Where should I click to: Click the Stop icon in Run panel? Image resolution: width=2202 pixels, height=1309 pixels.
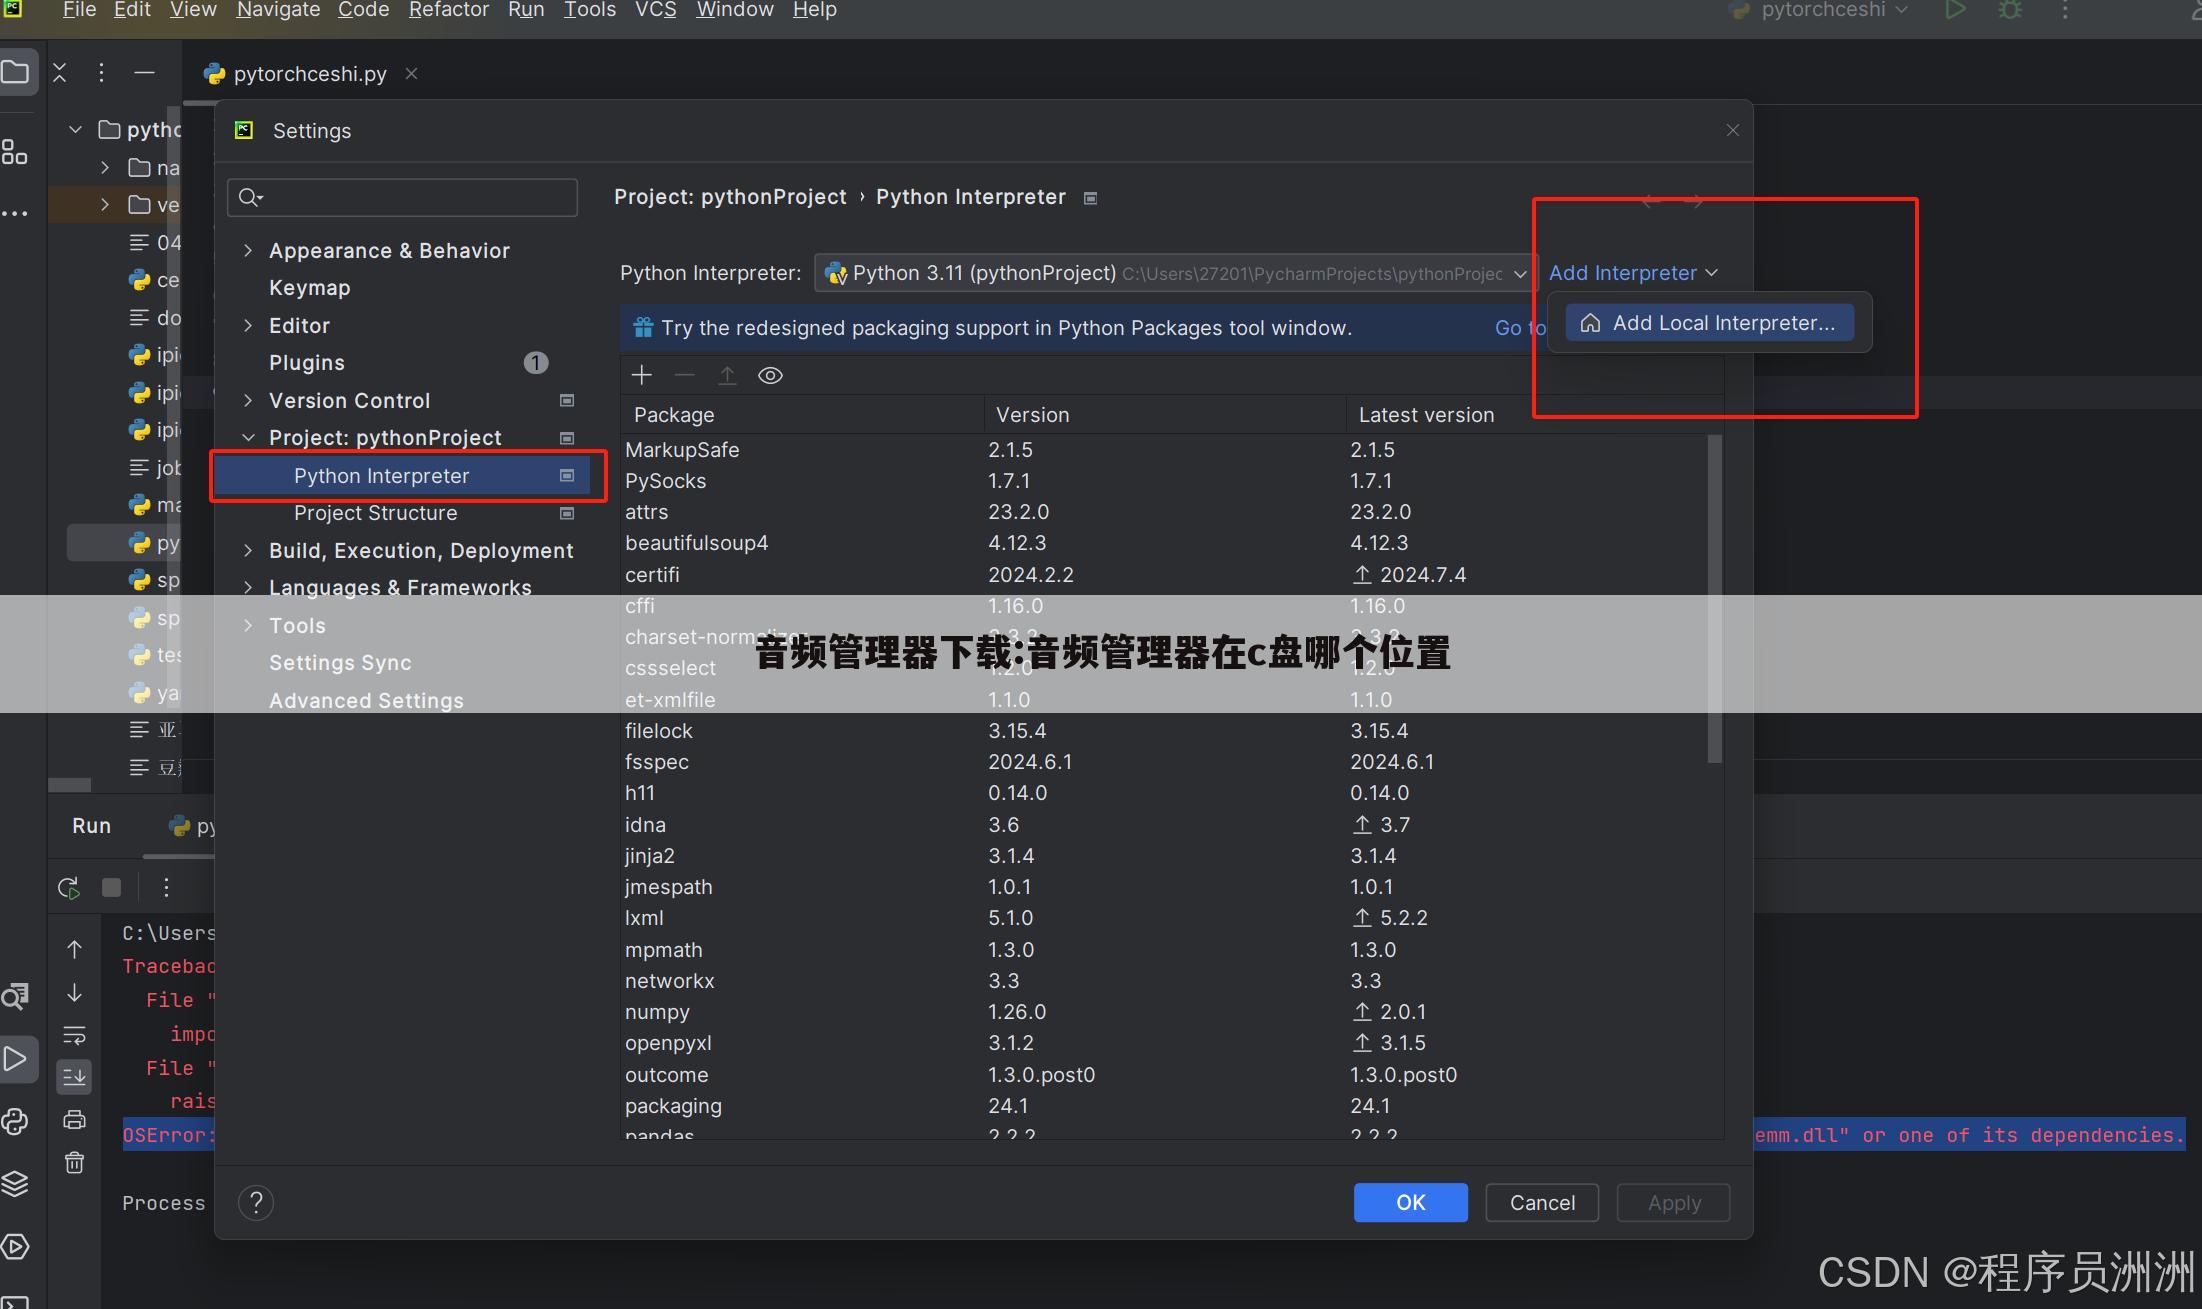tap(112, 887)
